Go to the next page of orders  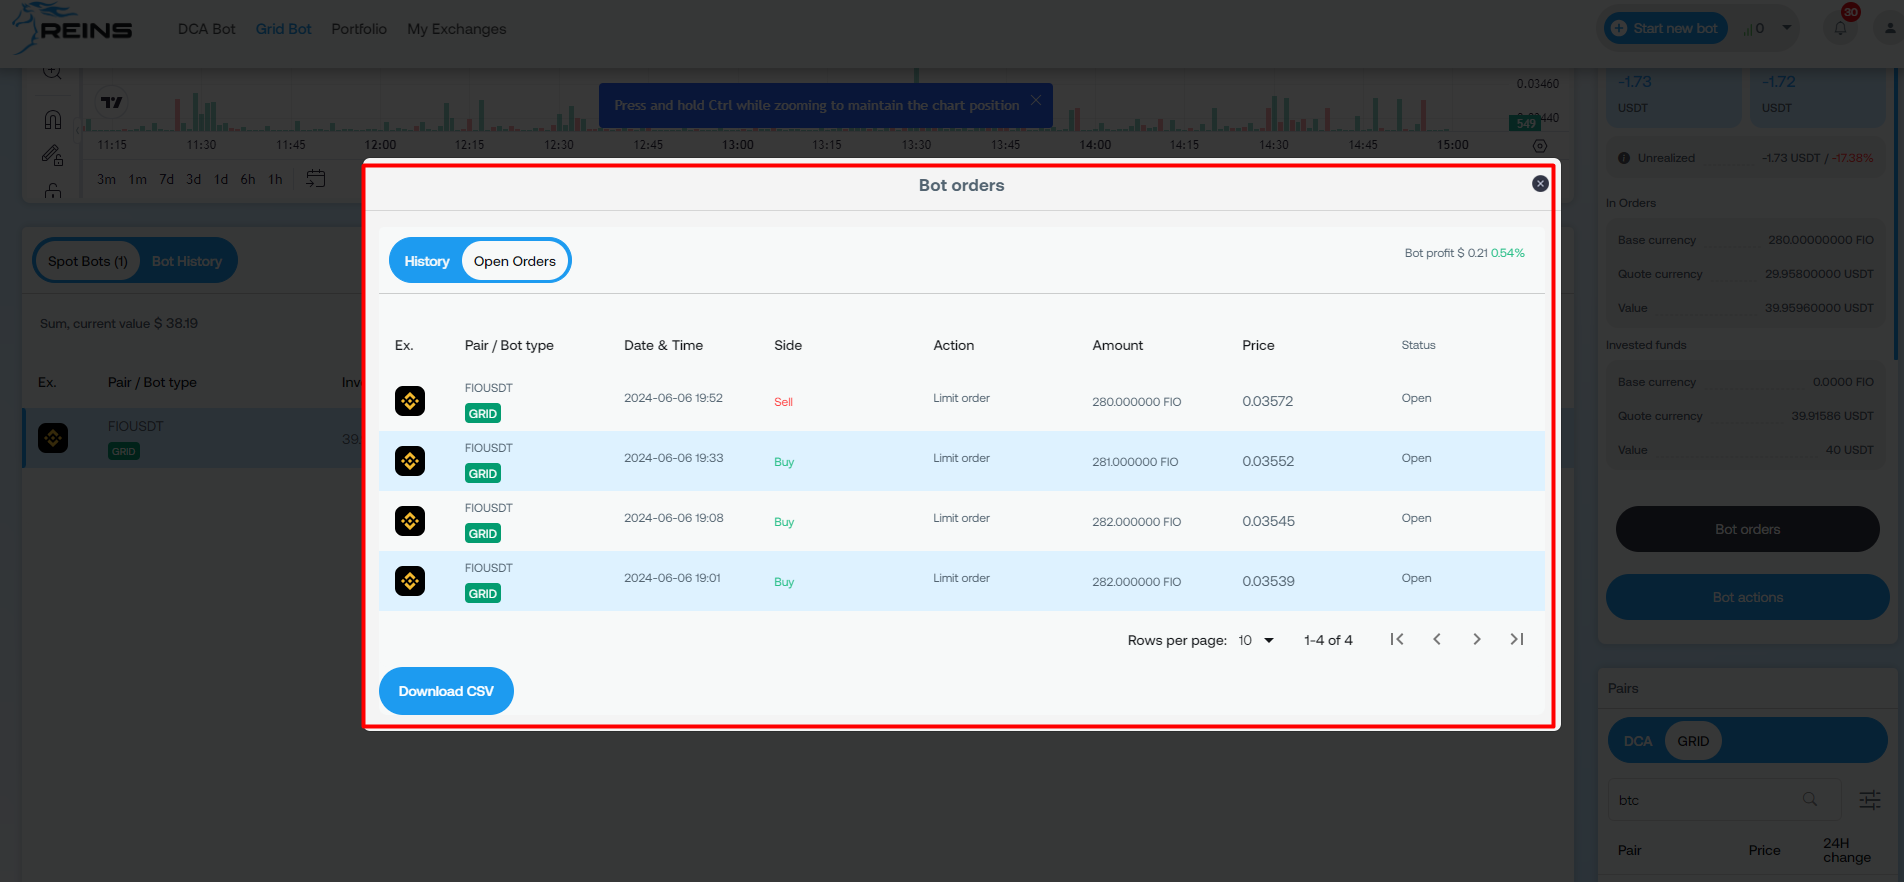click(1476, 640)
